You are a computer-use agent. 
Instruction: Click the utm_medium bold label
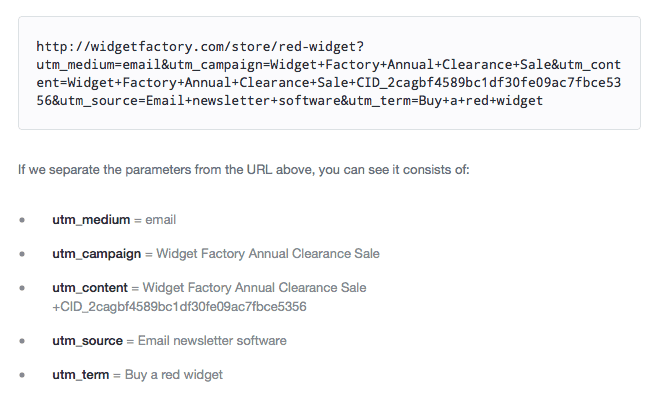pyautogui.click(x=91, y=220)
